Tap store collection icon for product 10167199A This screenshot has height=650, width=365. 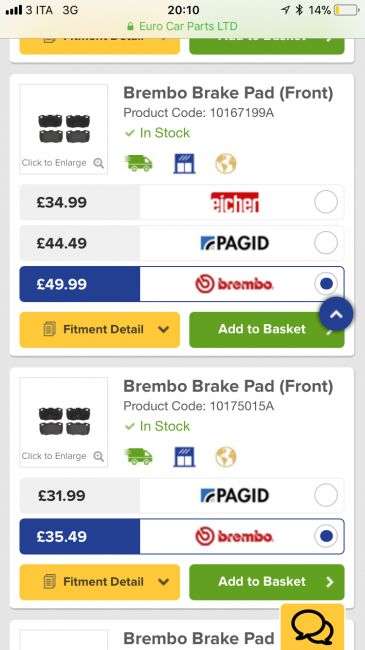click(184, 163)
